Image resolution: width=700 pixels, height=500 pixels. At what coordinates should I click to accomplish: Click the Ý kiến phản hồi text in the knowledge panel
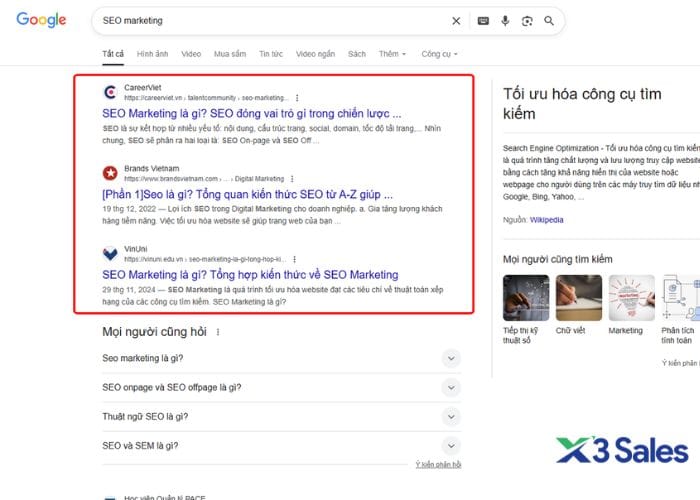pyautogui.click(x=681, y=363)
